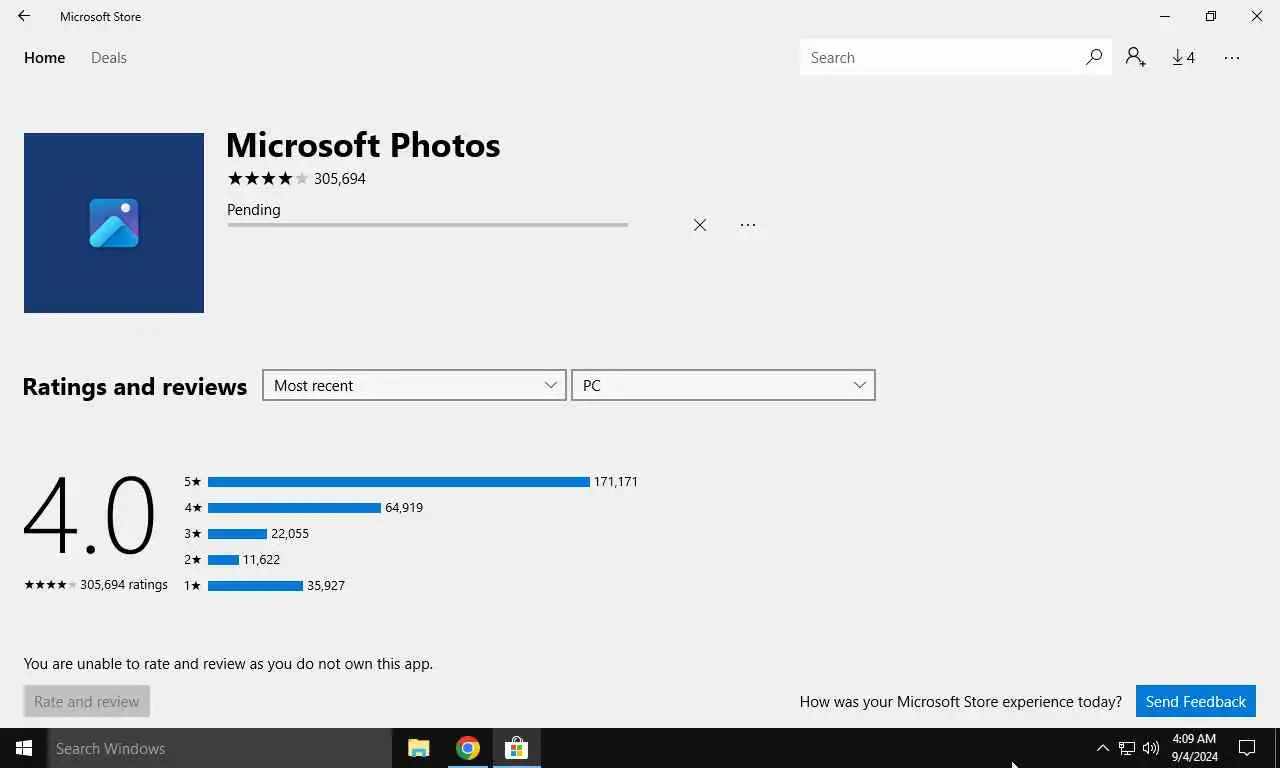Image resolution: width=1280 pixels, height=768 pixels.
Task: Open the See more menu in header
Action: [1232, 58]
